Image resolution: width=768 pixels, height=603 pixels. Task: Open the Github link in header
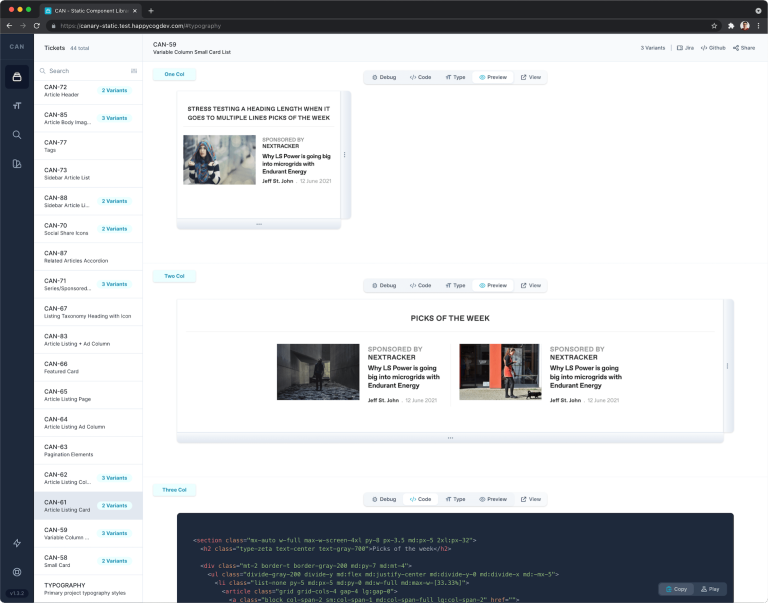click(713, 48)
